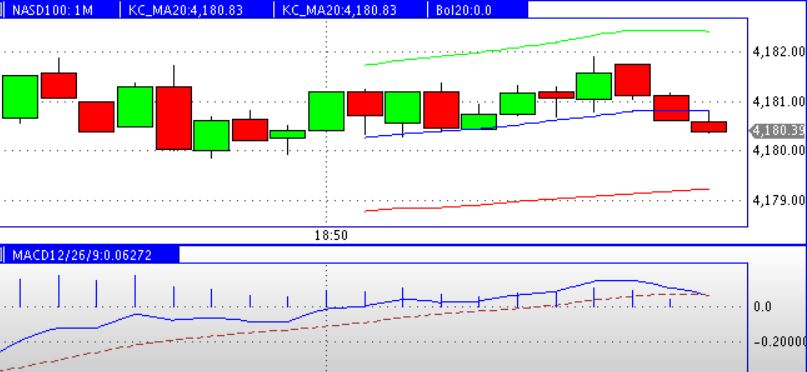
Task: Click the last red candle at current price
Action: coord(709,127)
